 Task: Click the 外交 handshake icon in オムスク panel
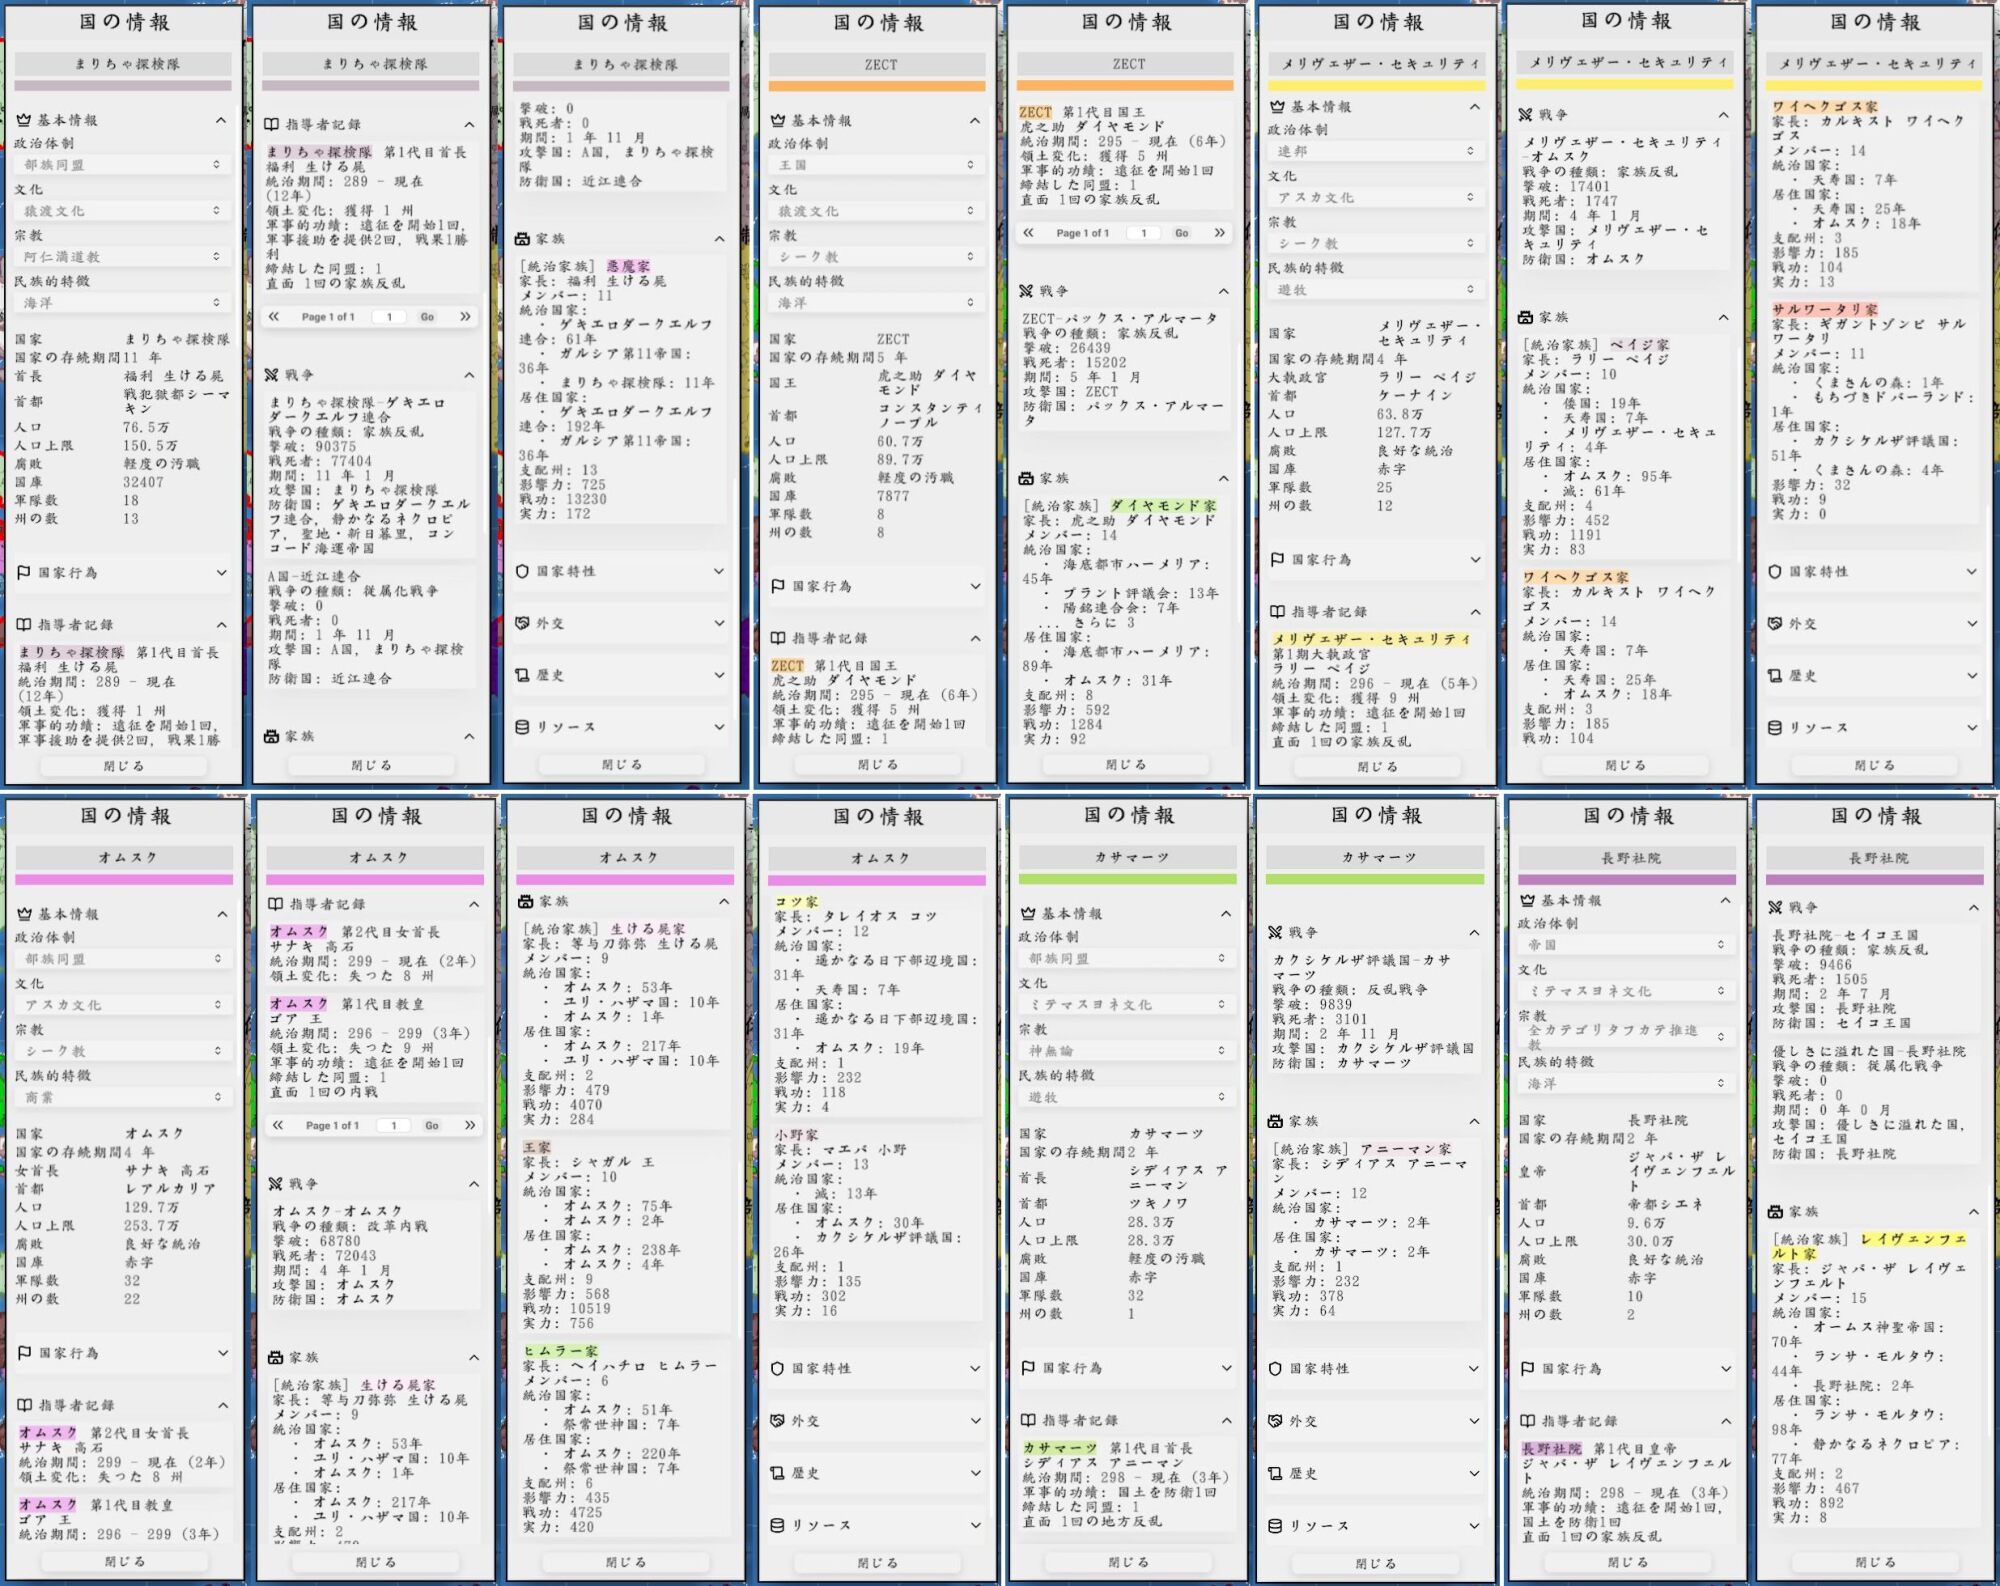pos(777,1421)
